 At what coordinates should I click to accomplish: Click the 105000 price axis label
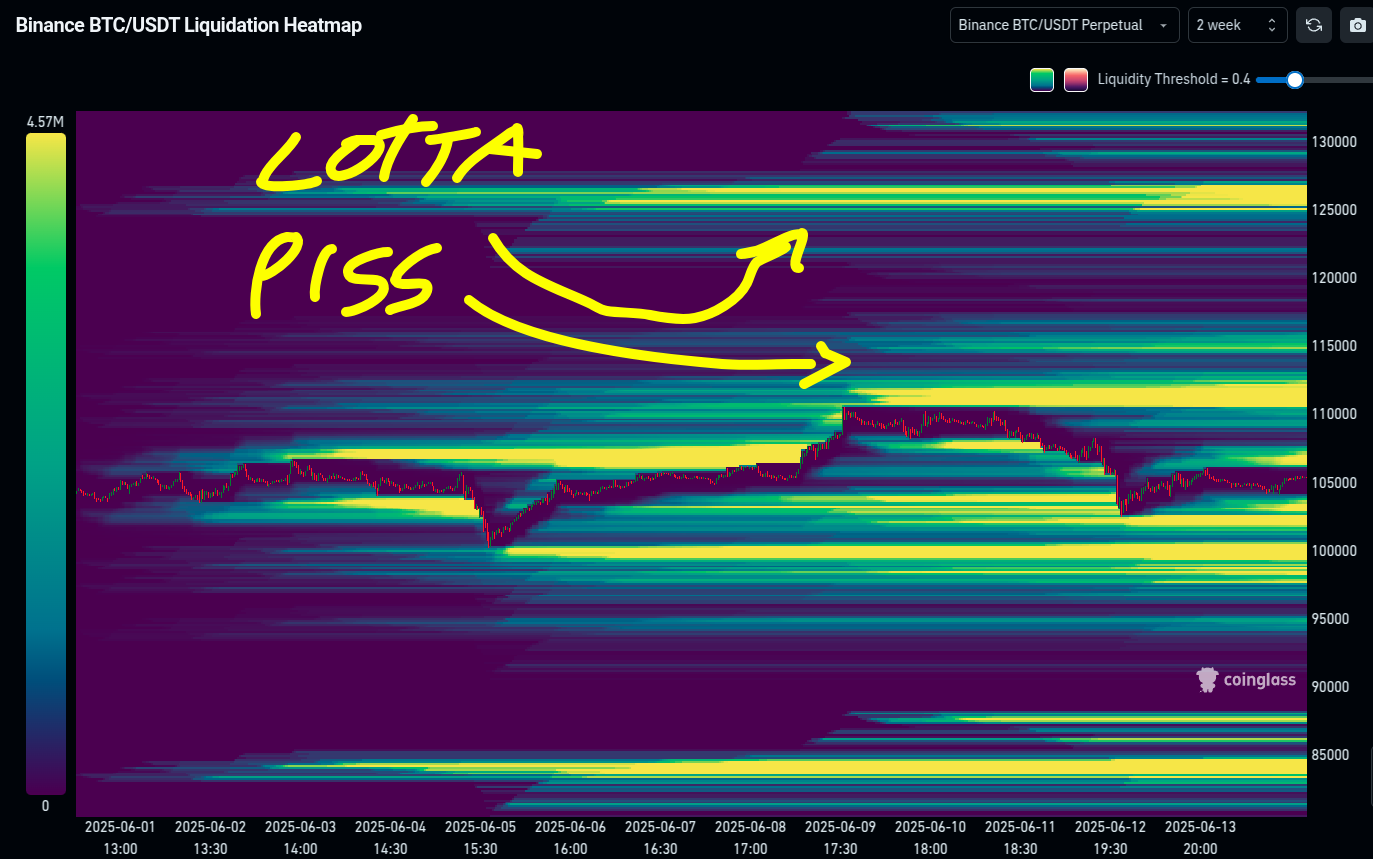click(x=1332, y=483)
